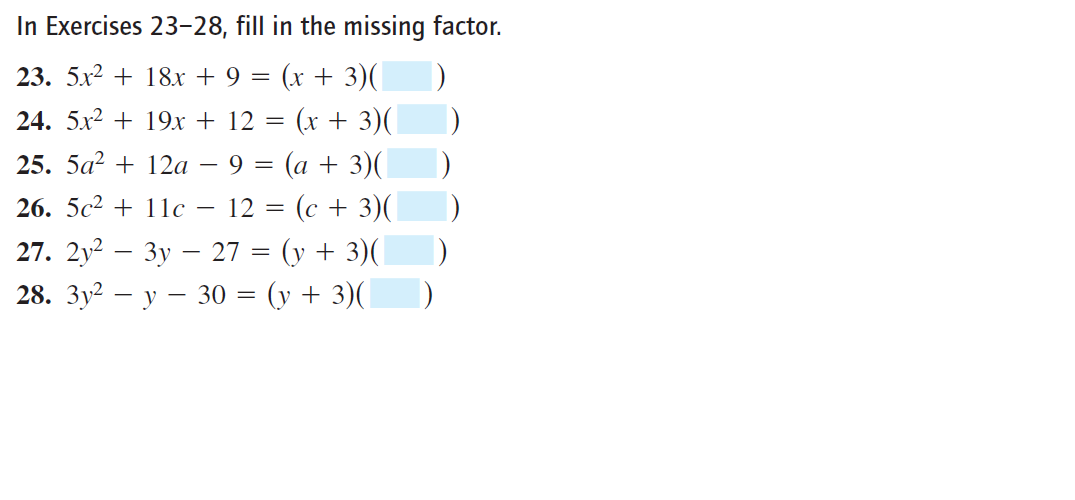Click the blank factor box in exercise 23
The width and height of the screenshot is (1075, 500).
click(x=407, y=76)
